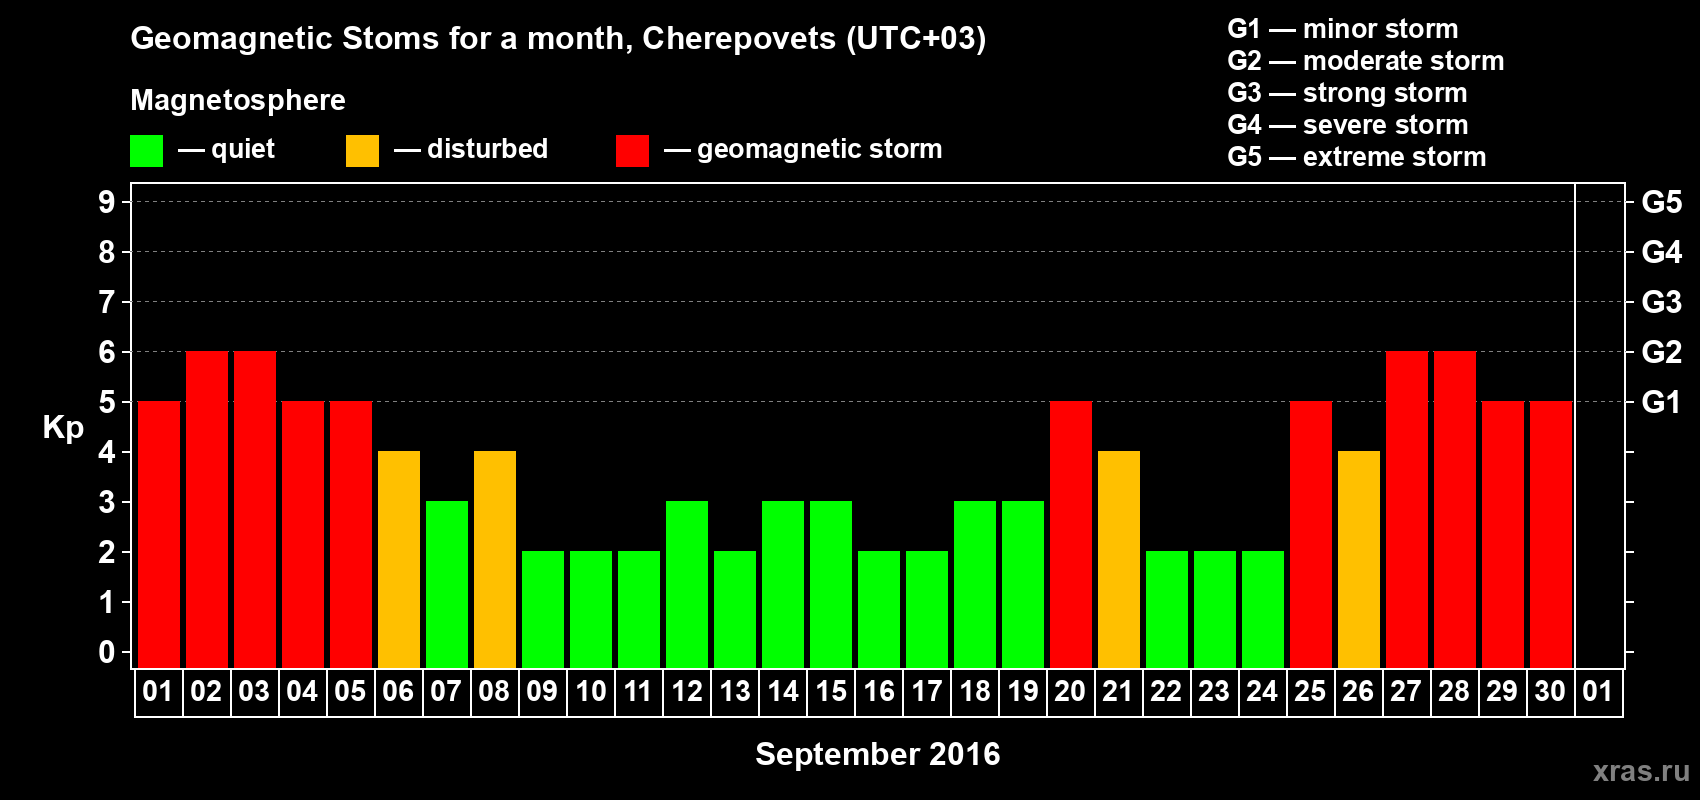Click the orange bar for day 21
Viewport: 1700px width, 800px height.
pyautogui.click(x=1119, y=559)
